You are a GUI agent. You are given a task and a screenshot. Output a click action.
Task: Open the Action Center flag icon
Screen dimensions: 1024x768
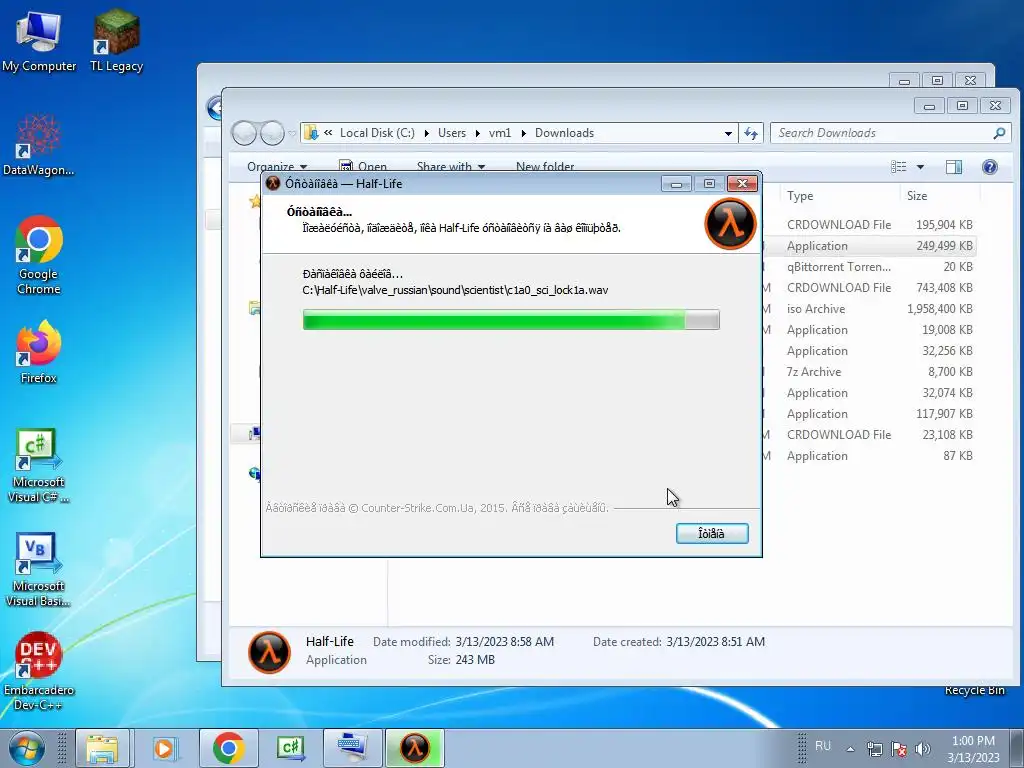click(x=899, y=749)
